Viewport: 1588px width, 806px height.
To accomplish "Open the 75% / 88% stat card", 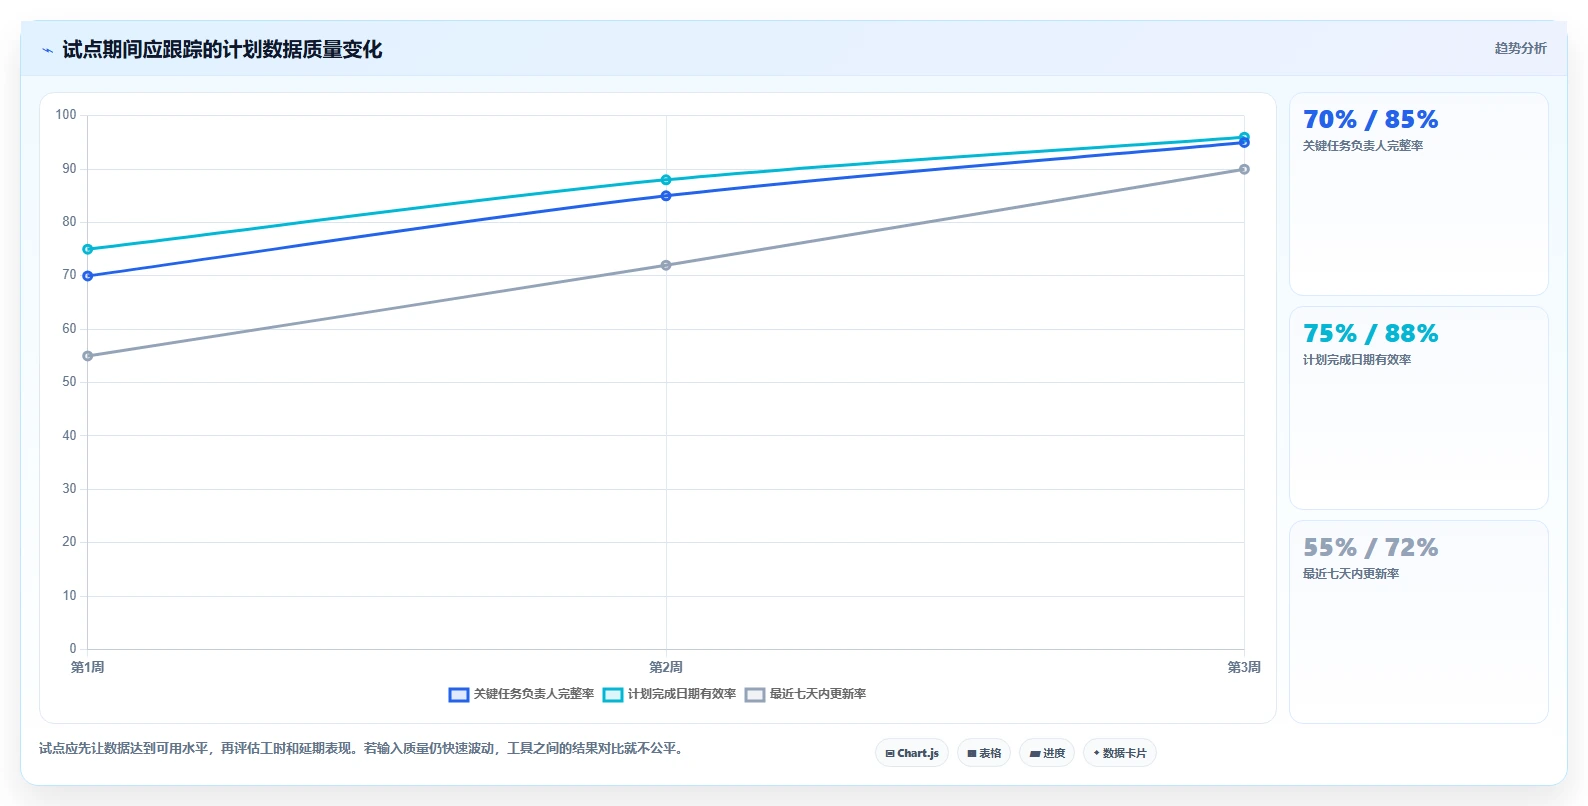I will [1419, 408].
